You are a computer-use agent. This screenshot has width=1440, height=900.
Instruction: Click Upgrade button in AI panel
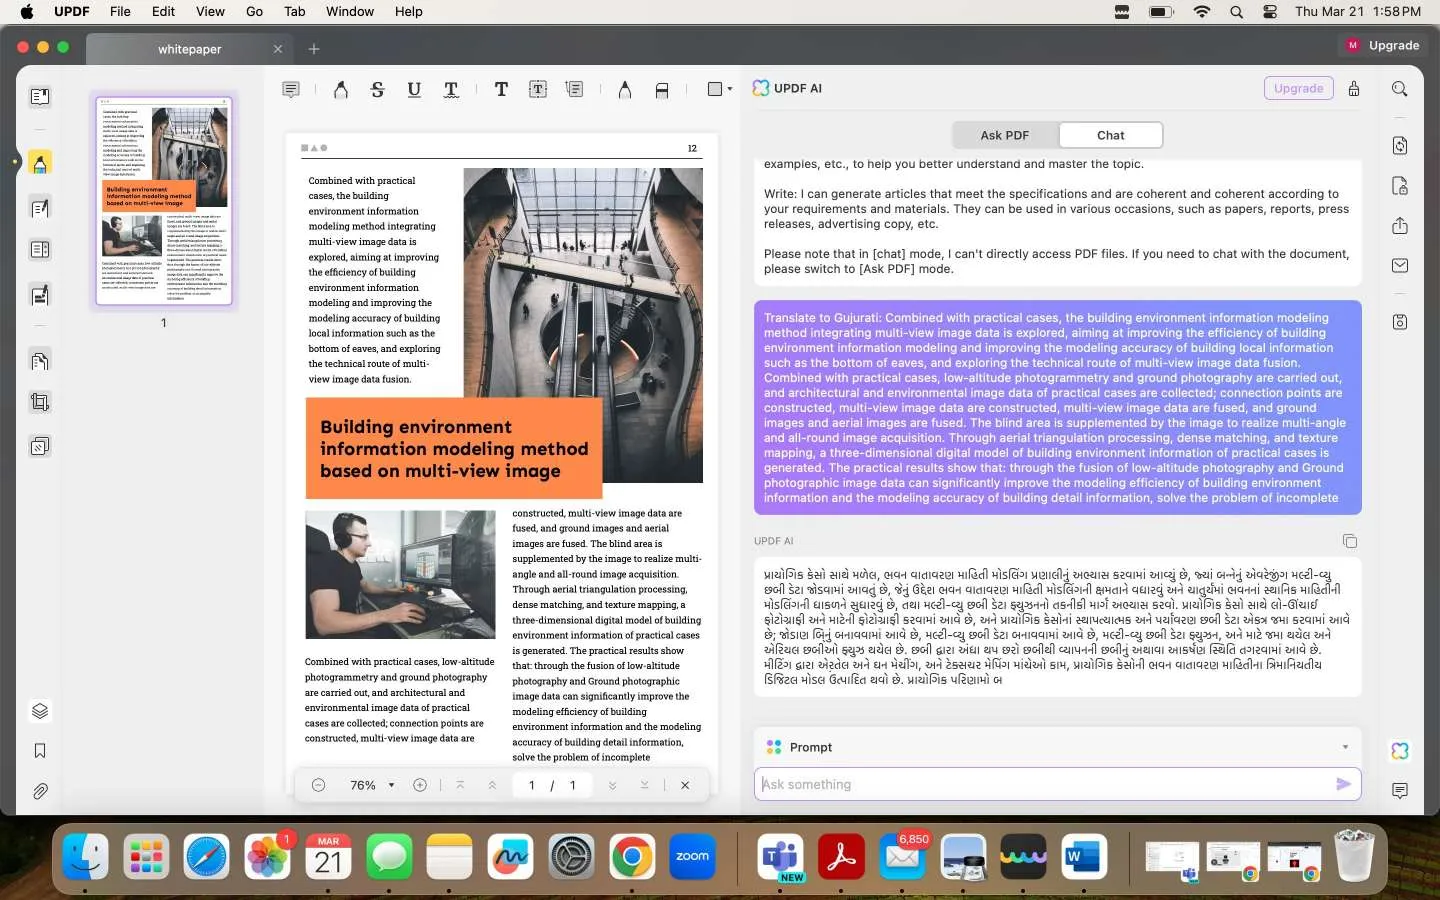click(x=1298, y=88)
